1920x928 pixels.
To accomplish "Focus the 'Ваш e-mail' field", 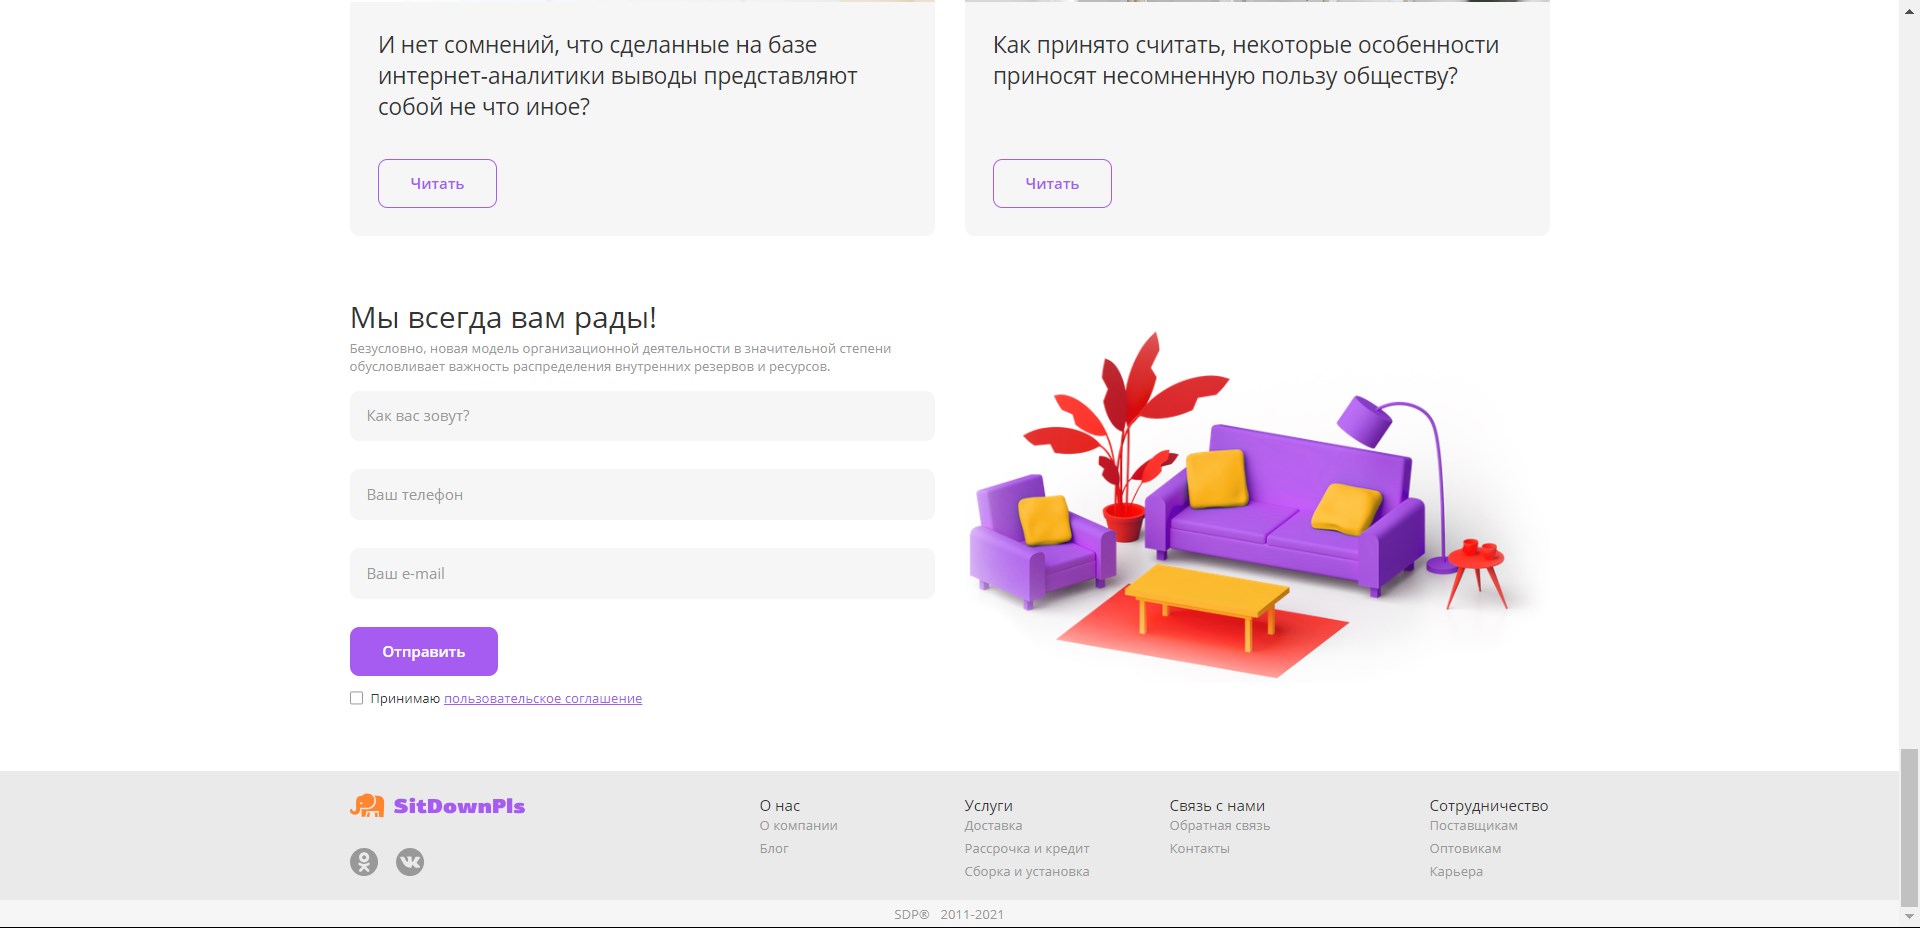I will [x=642, y=574].
